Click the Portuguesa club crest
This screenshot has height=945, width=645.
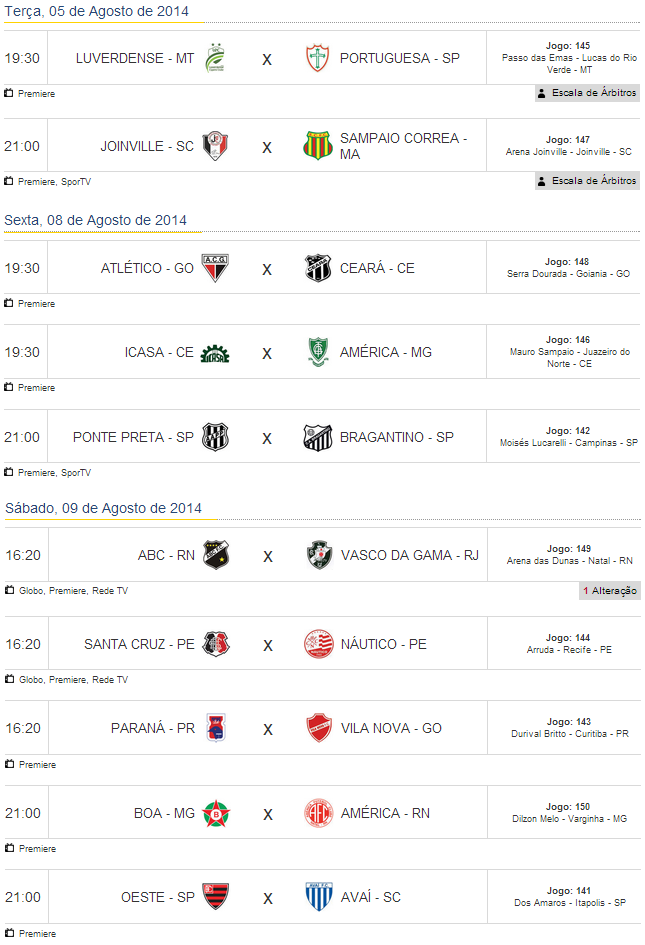tap(317, 58)
